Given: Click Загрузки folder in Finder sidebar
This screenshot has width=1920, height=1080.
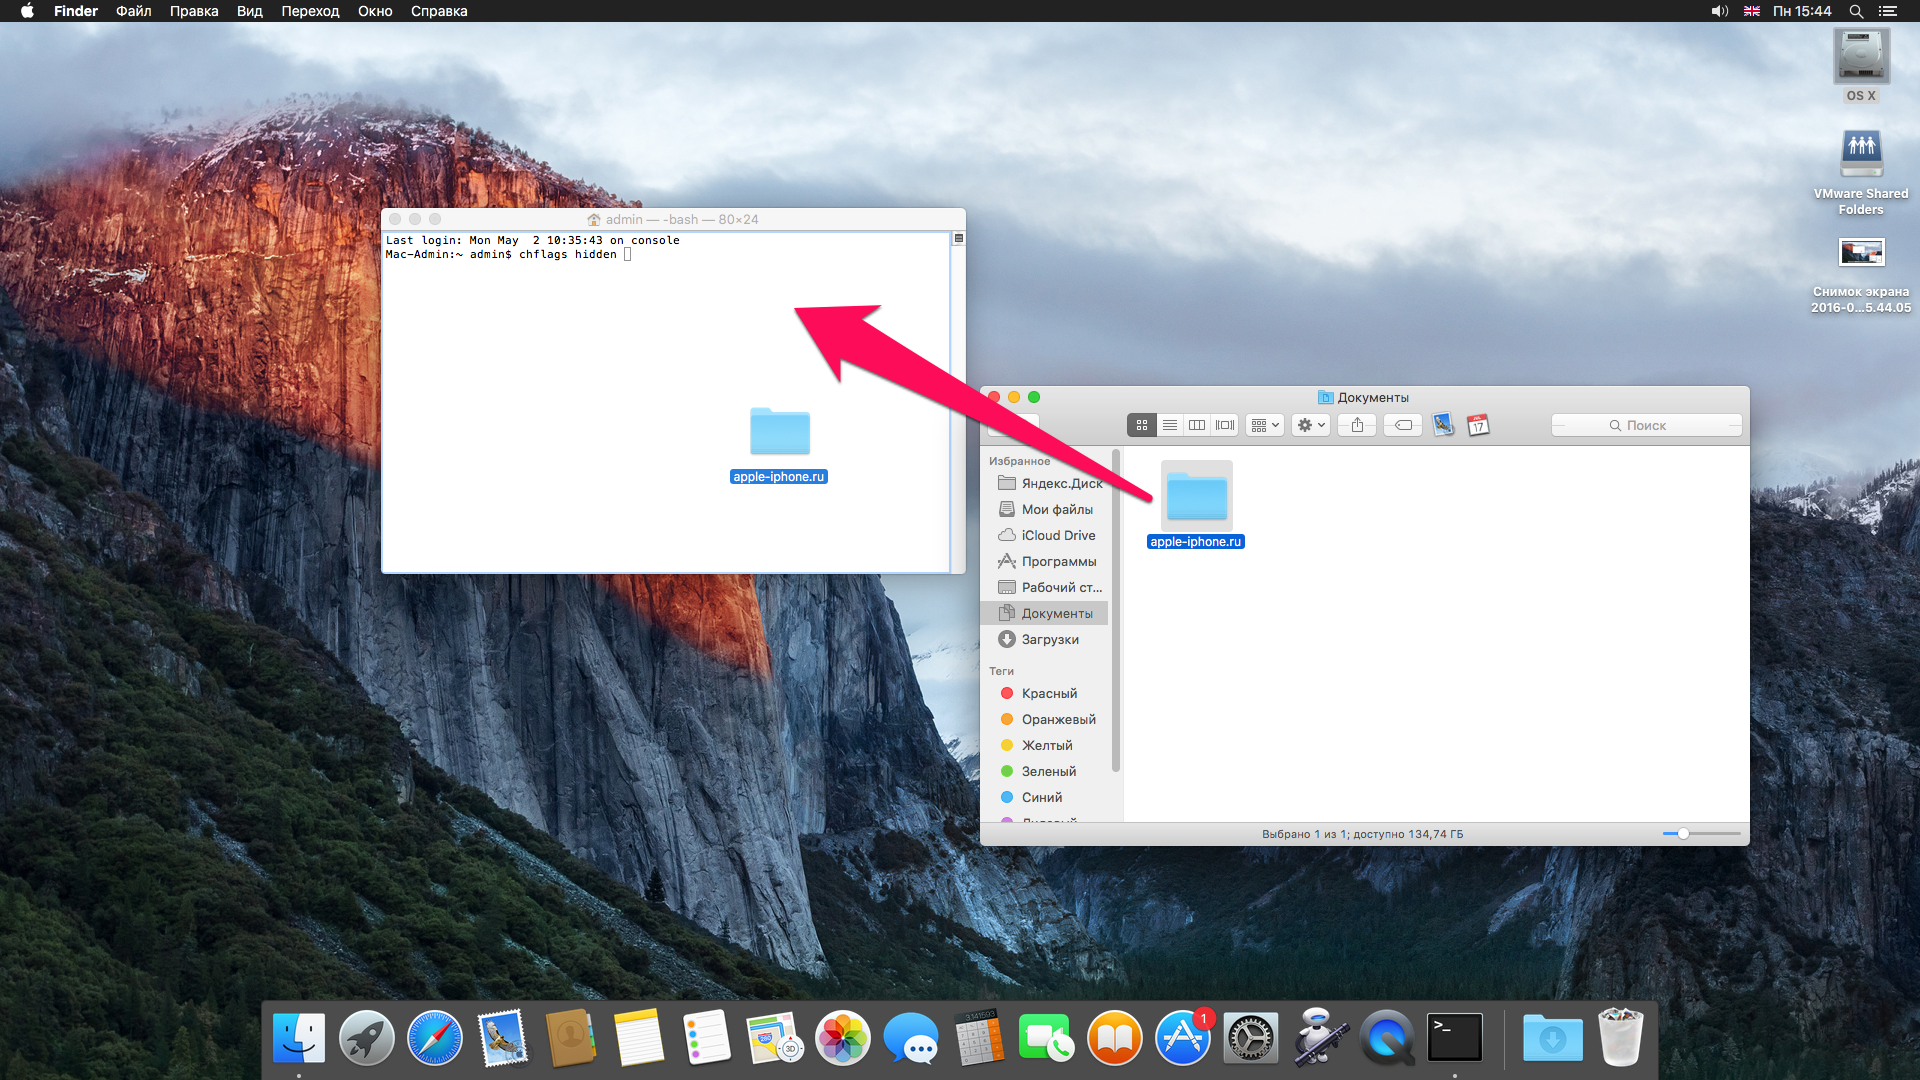Looking at the screenshot, I should (x=1050, y=638).
